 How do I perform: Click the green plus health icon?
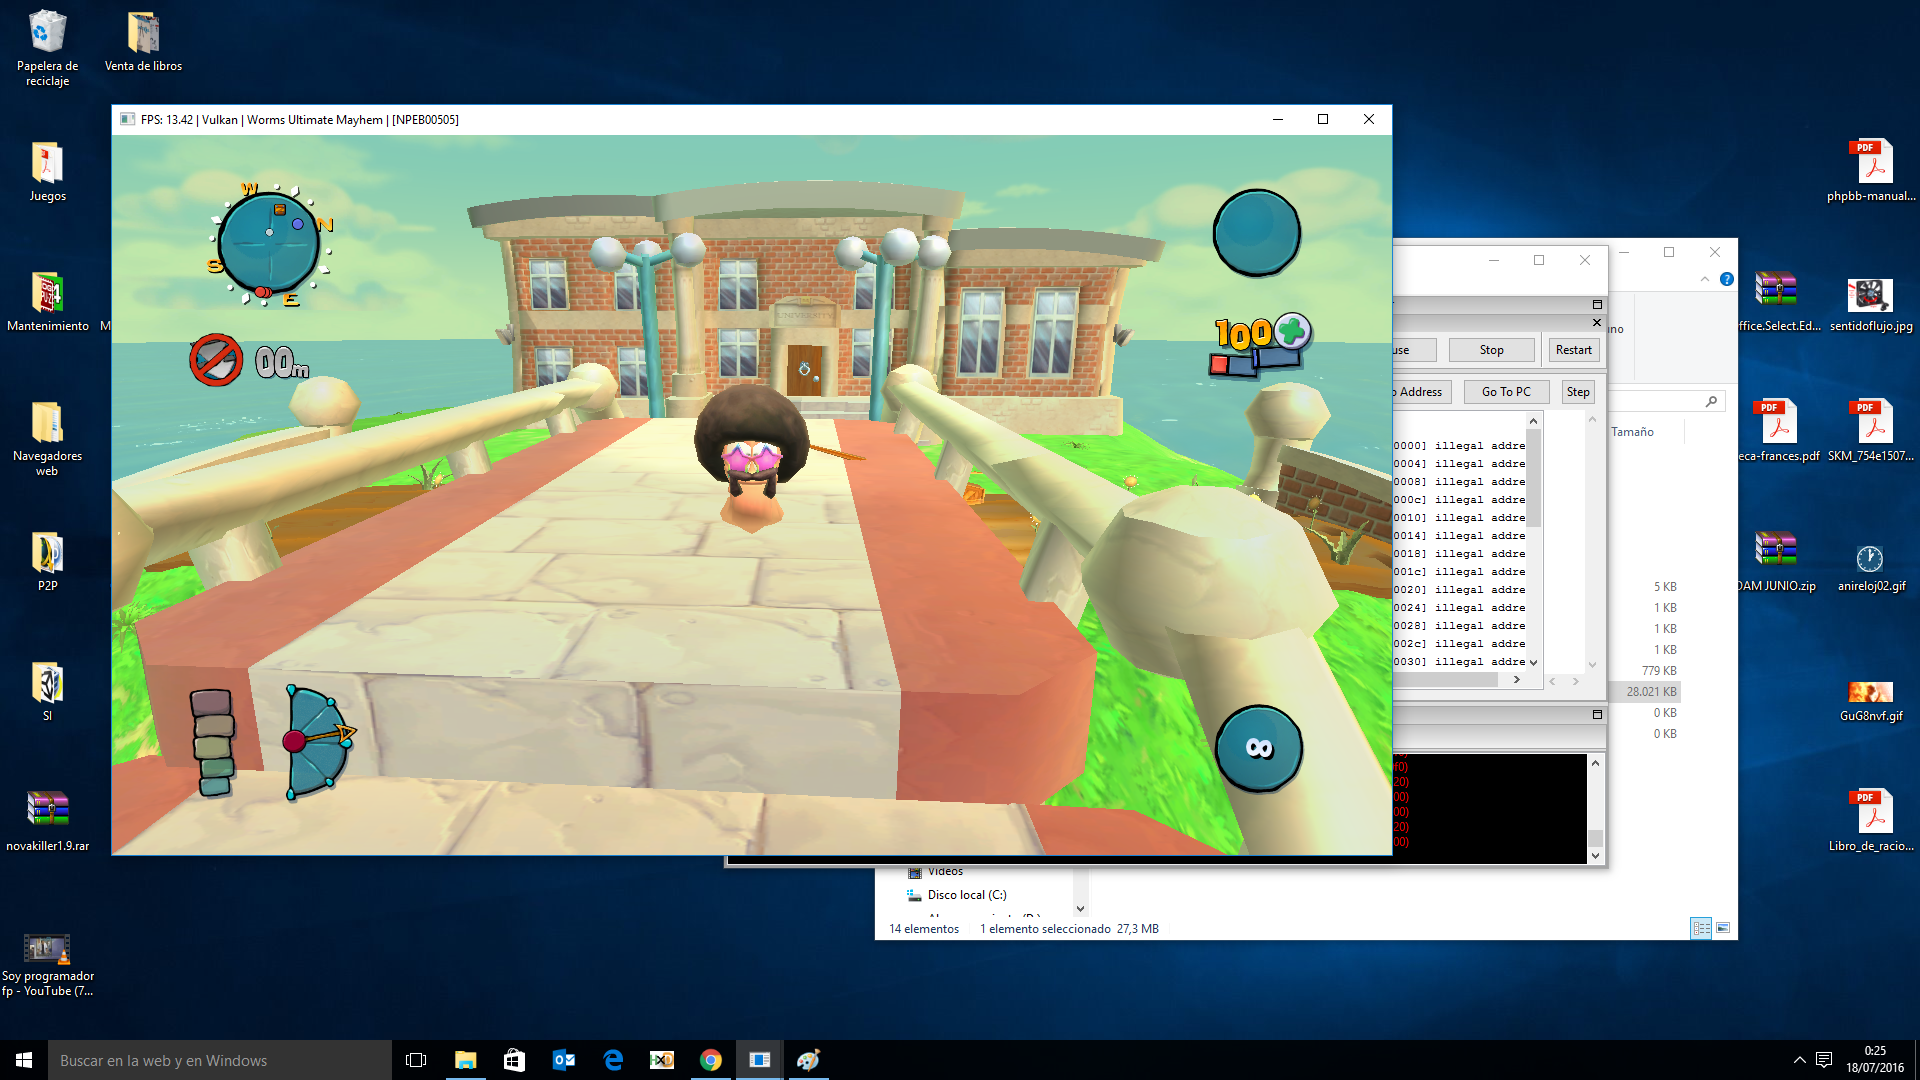[1292, 331]
